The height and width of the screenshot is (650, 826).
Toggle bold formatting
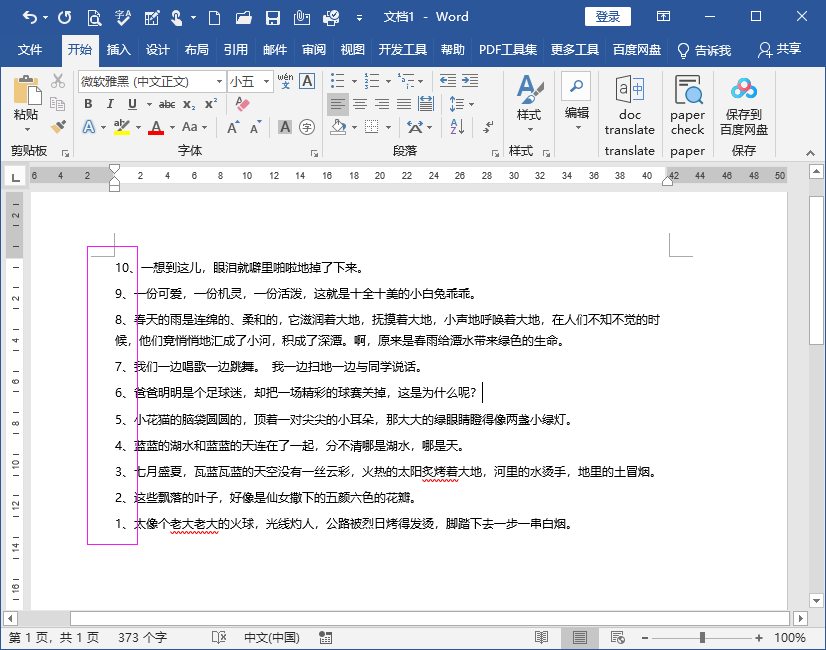89,104
